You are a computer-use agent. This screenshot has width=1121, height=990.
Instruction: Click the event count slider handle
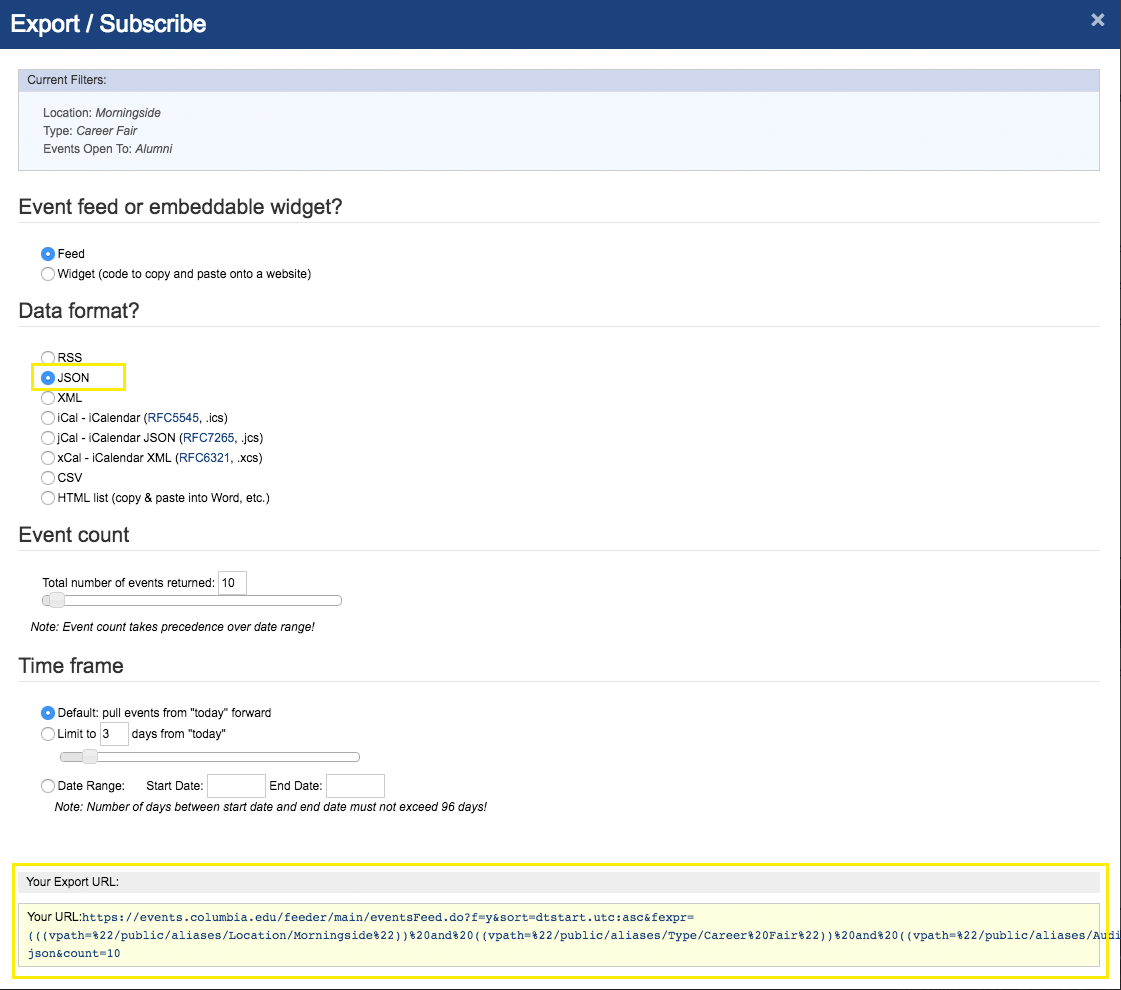[x=56, y=600]
